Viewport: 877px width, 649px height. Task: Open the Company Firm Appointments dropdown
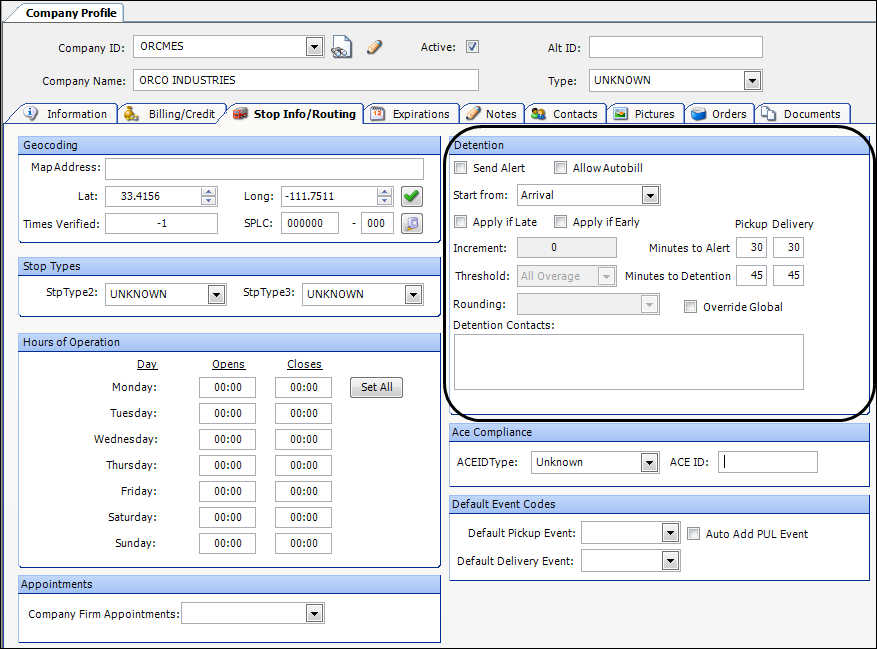click(315, 614)
